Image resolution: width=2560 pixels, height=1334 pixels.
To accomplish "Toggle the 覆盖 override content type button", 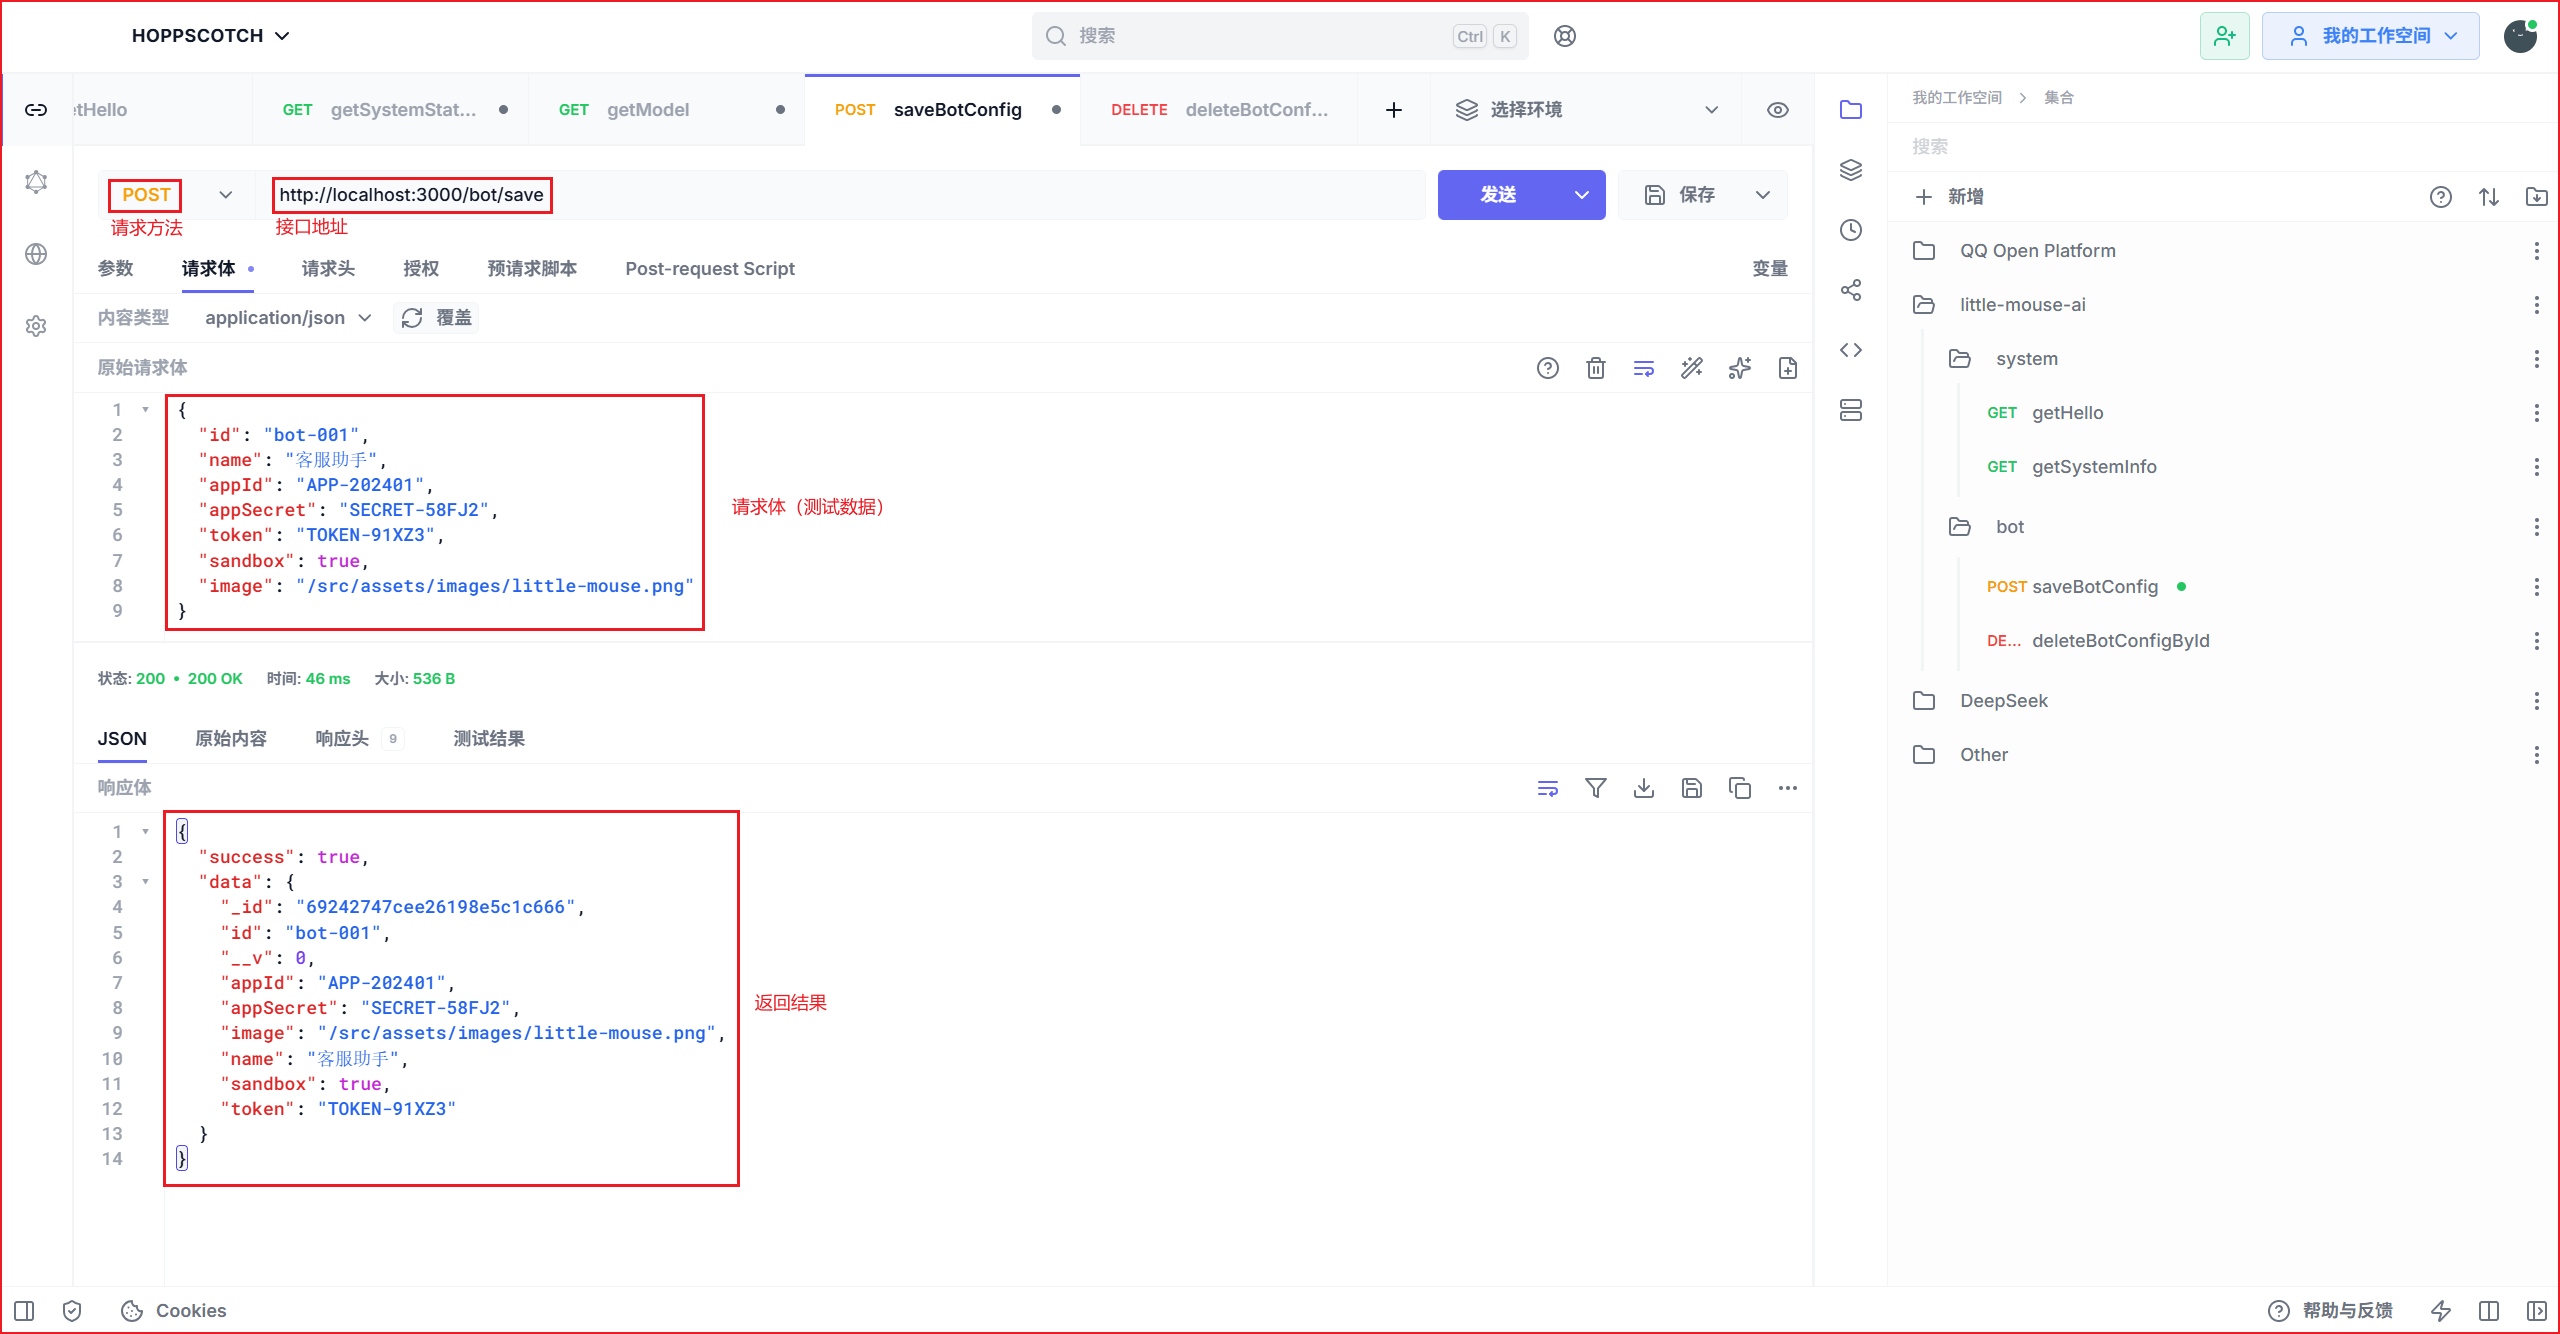I will pyautogui.click(x=437, y=318).
